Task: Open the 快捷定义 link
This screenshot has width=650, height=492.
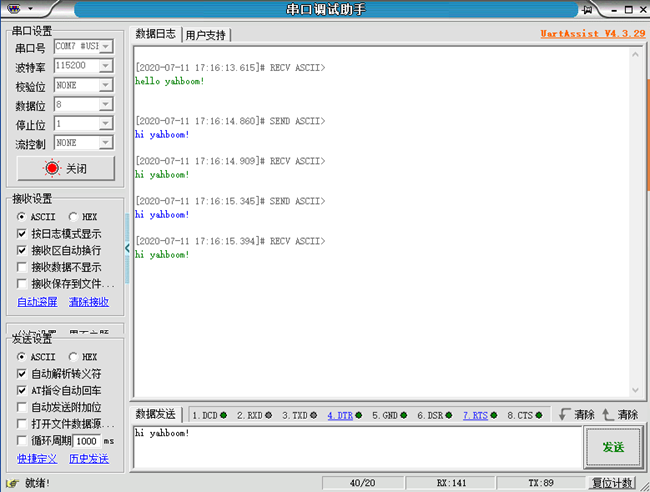Action: (37, 459)
